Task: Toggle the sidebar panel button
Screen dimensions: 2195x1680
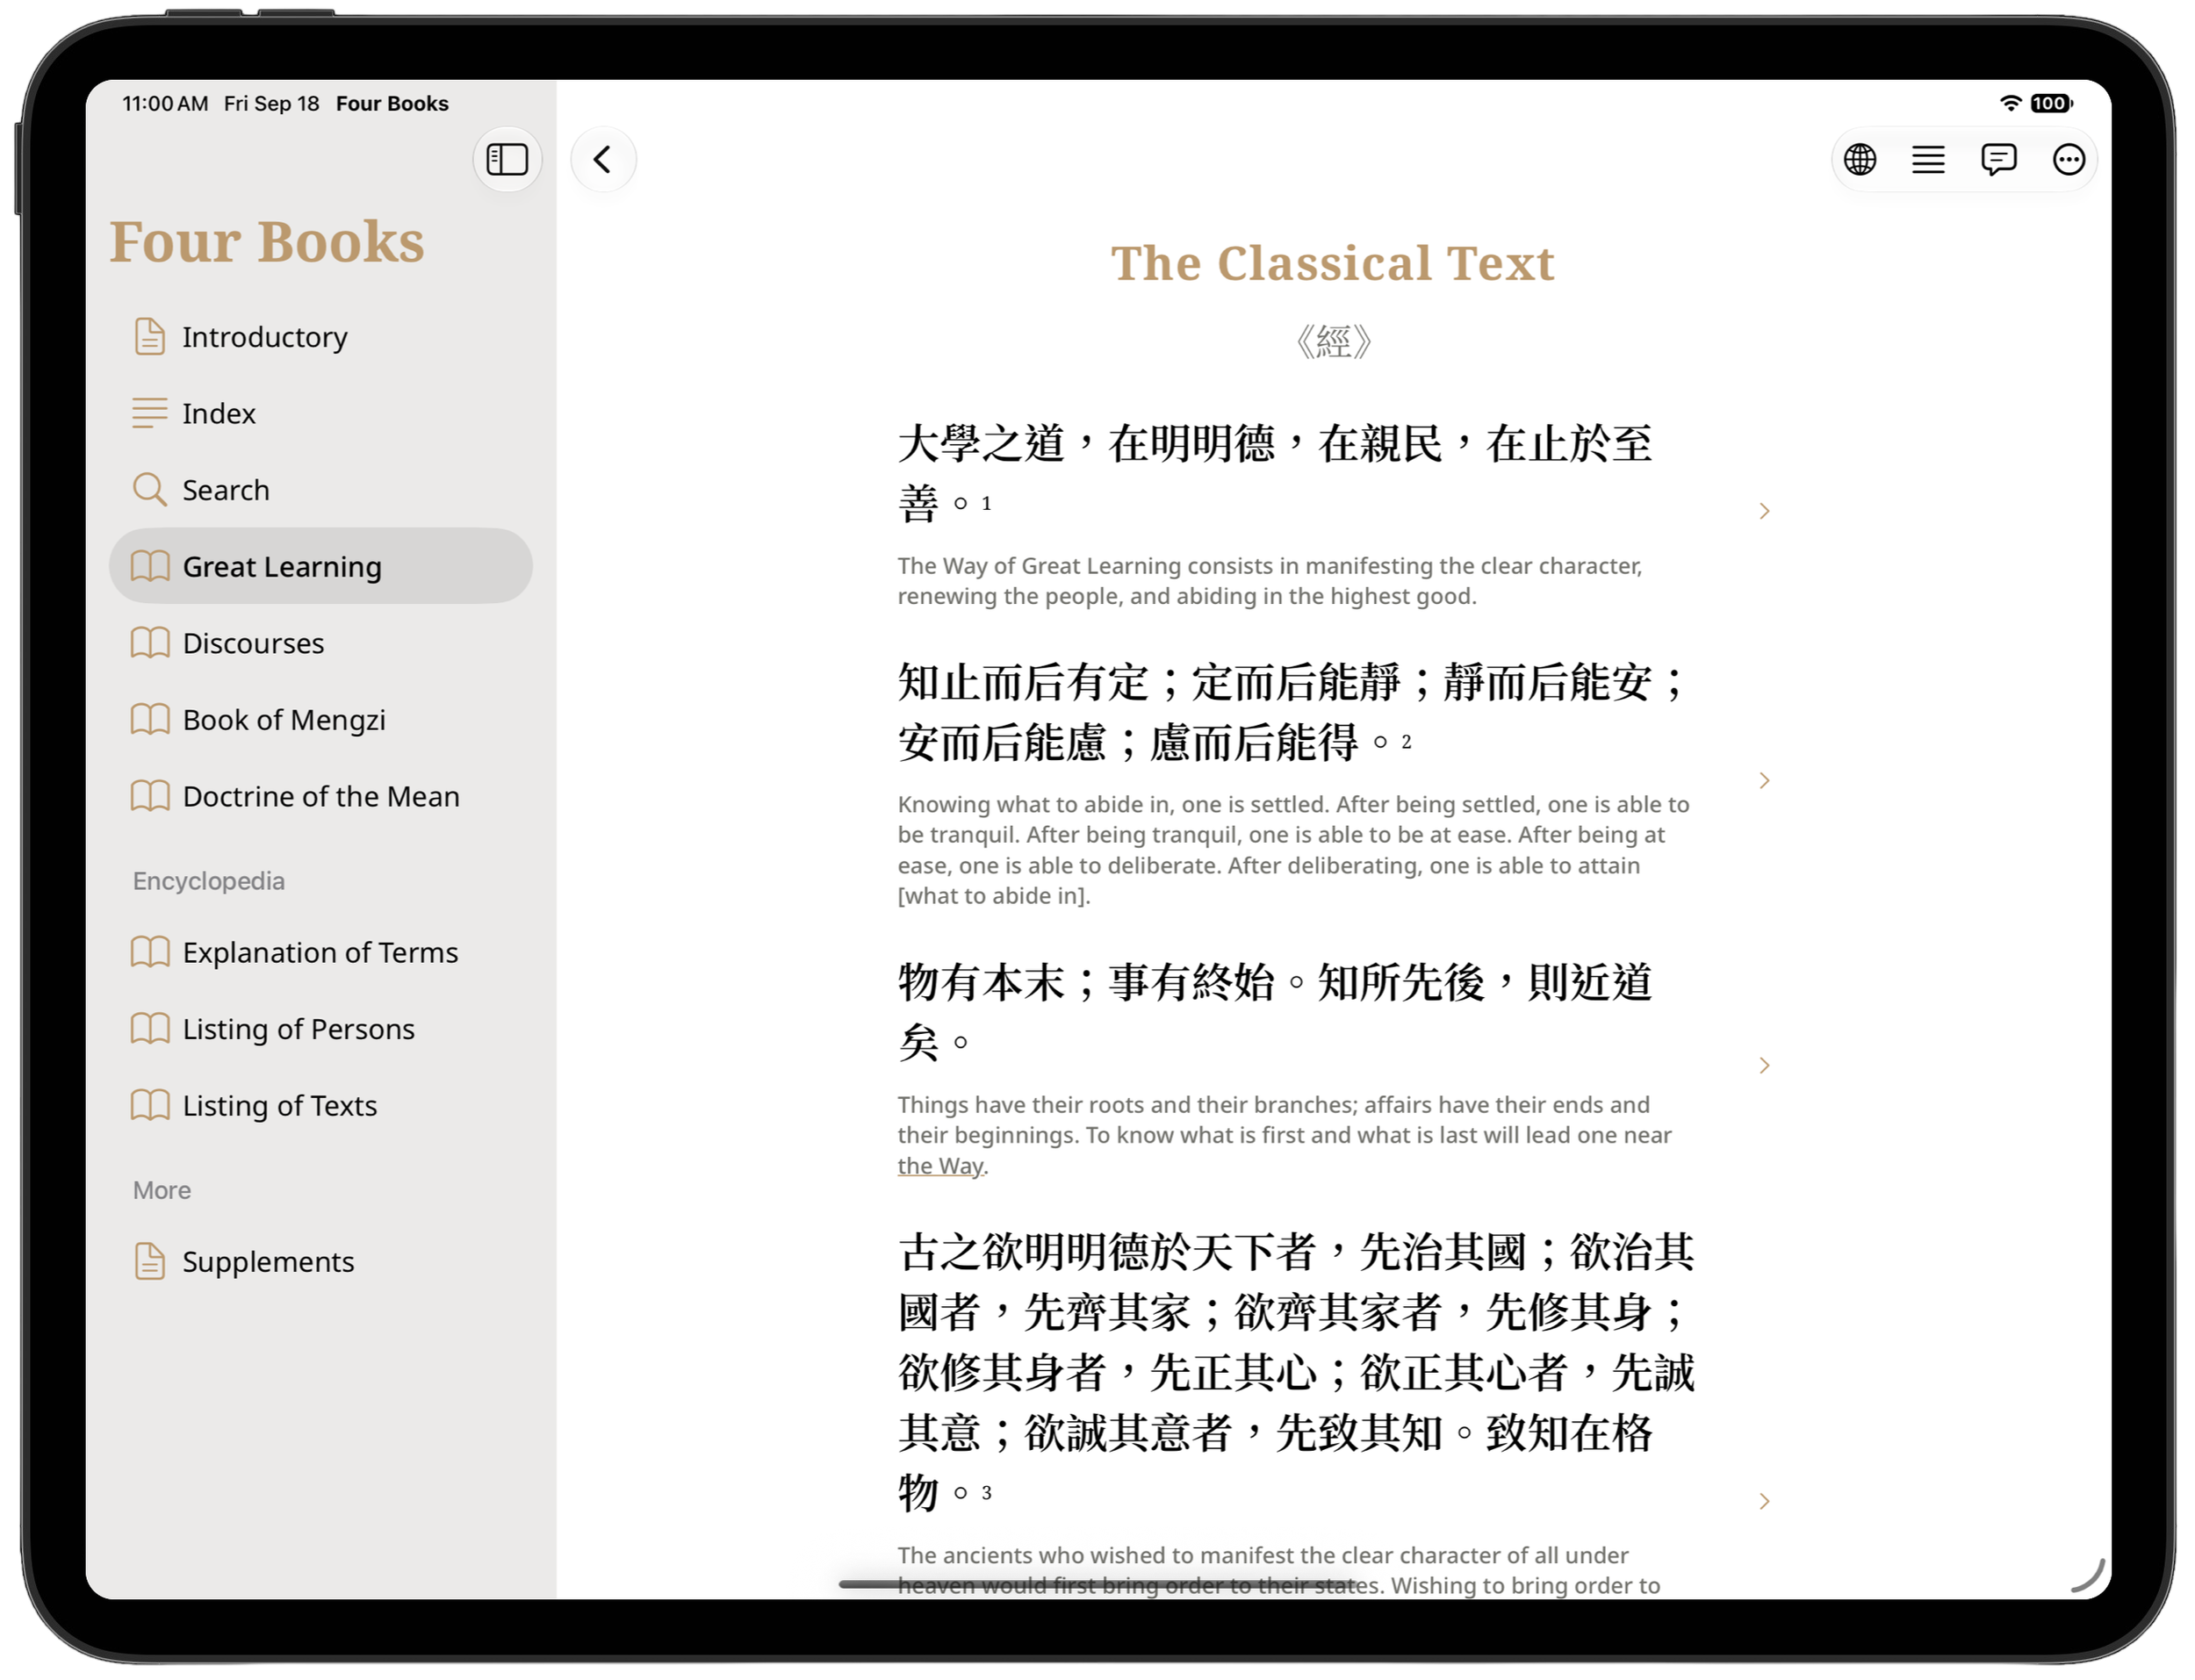Action: (x=507, y=159)
